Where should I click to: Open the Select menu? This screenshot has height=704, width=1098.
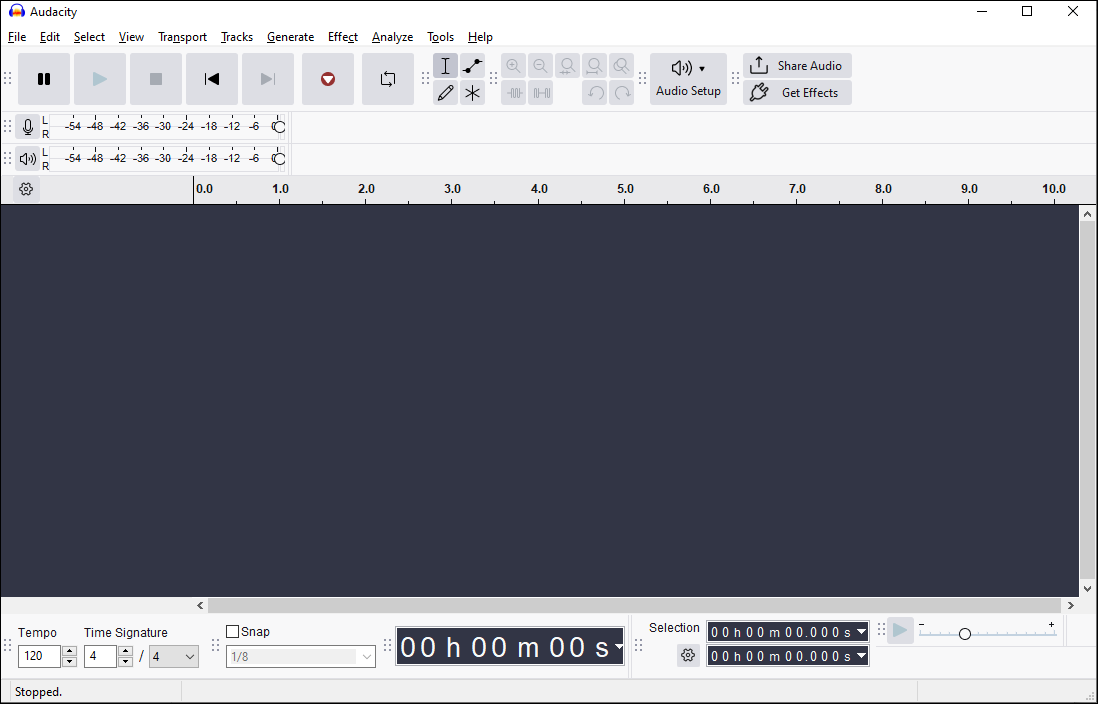coord(89,37)
